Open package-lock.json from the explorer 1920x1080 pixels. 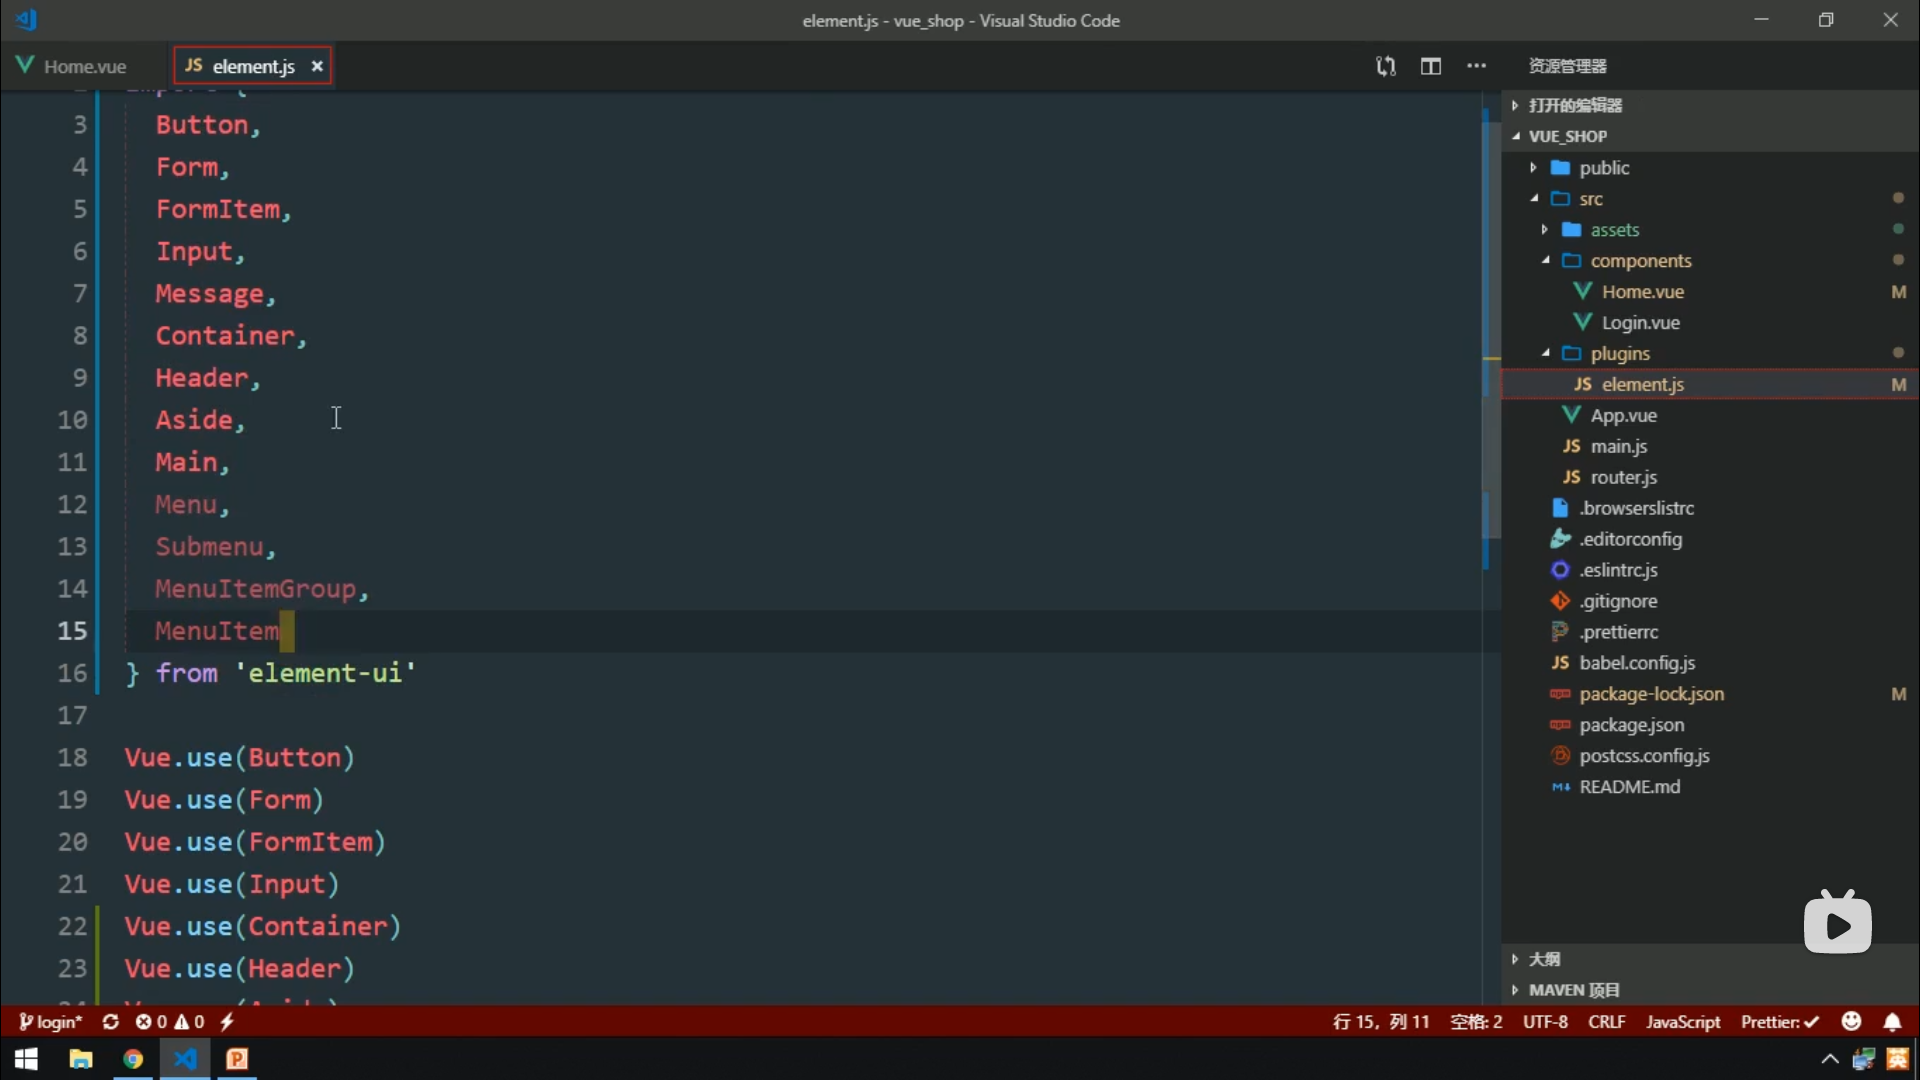coord(1710,695)
